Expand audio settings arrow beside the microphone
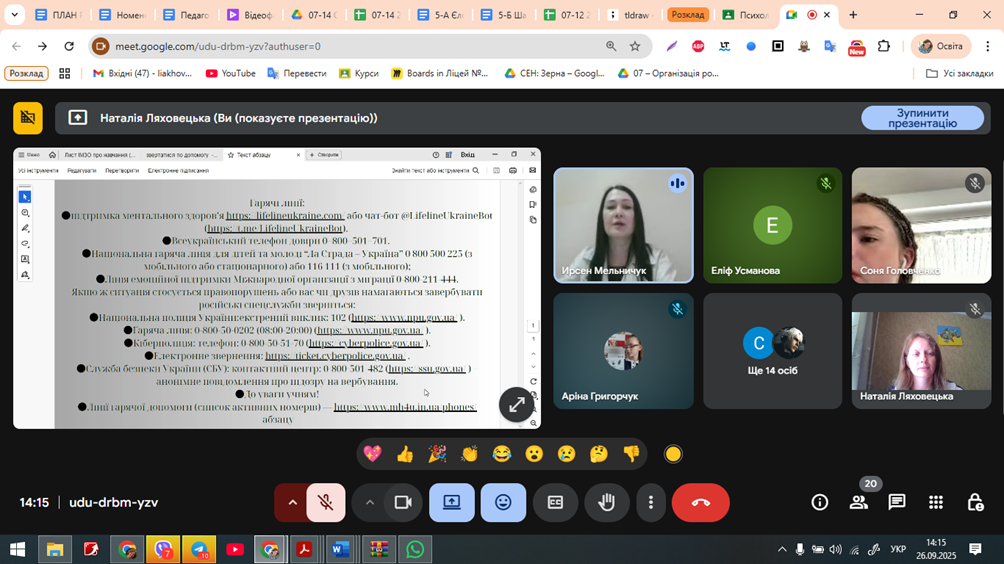The width and height of the screenshot is (1004, 564). (x=292, y=503)
